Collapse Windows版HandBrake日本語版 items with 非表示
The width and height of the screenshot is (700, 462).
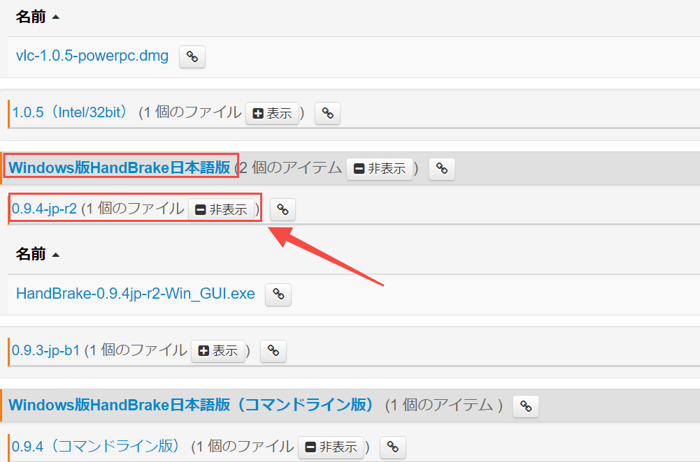(379, 169)
